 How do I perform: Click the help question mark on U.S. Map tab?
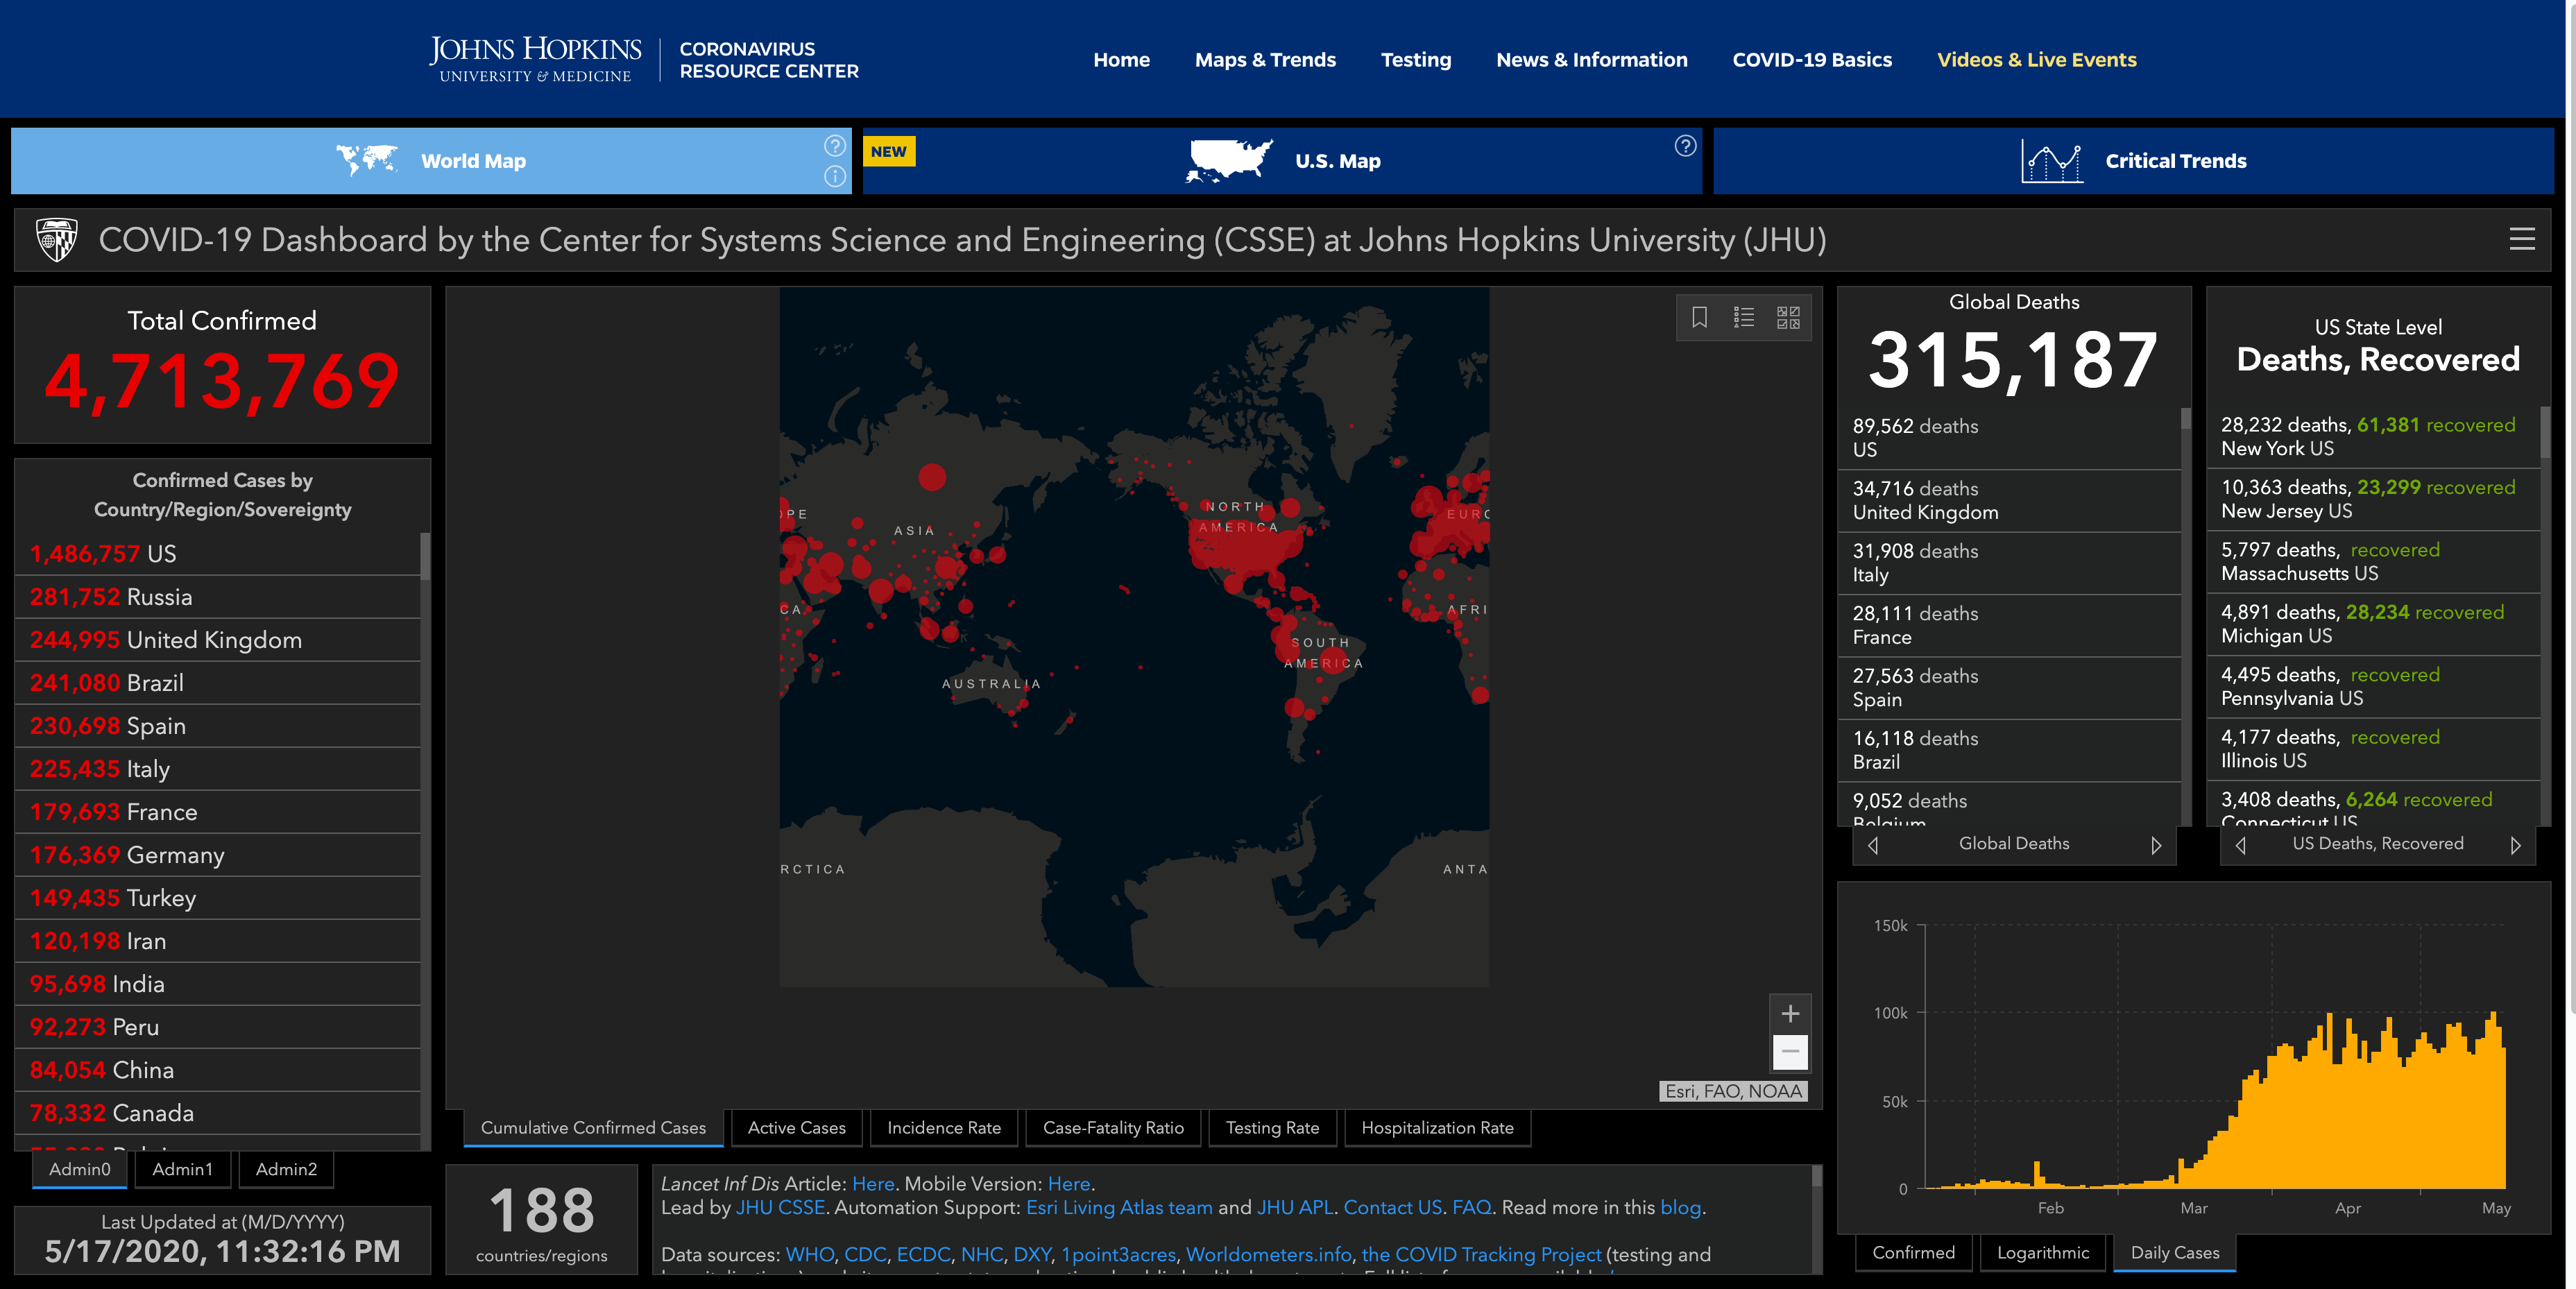1685,146
